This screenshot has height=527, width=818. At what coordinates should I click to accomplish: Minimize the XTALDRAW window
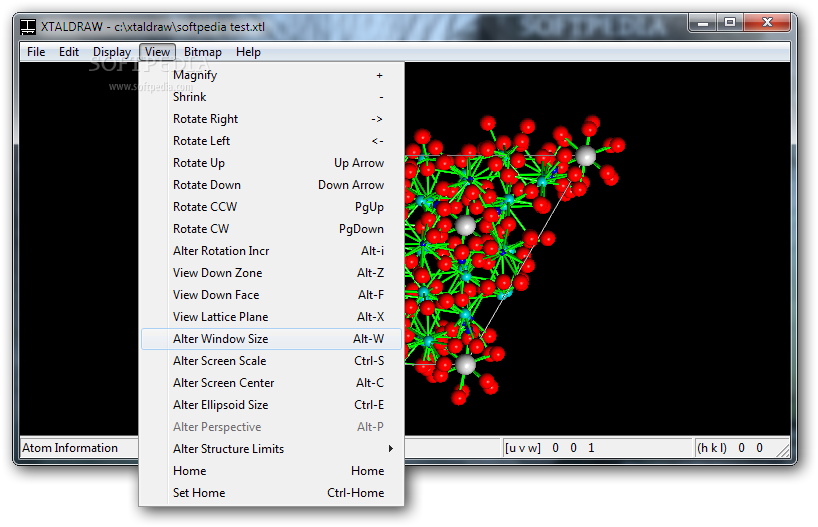click(703, 23)
